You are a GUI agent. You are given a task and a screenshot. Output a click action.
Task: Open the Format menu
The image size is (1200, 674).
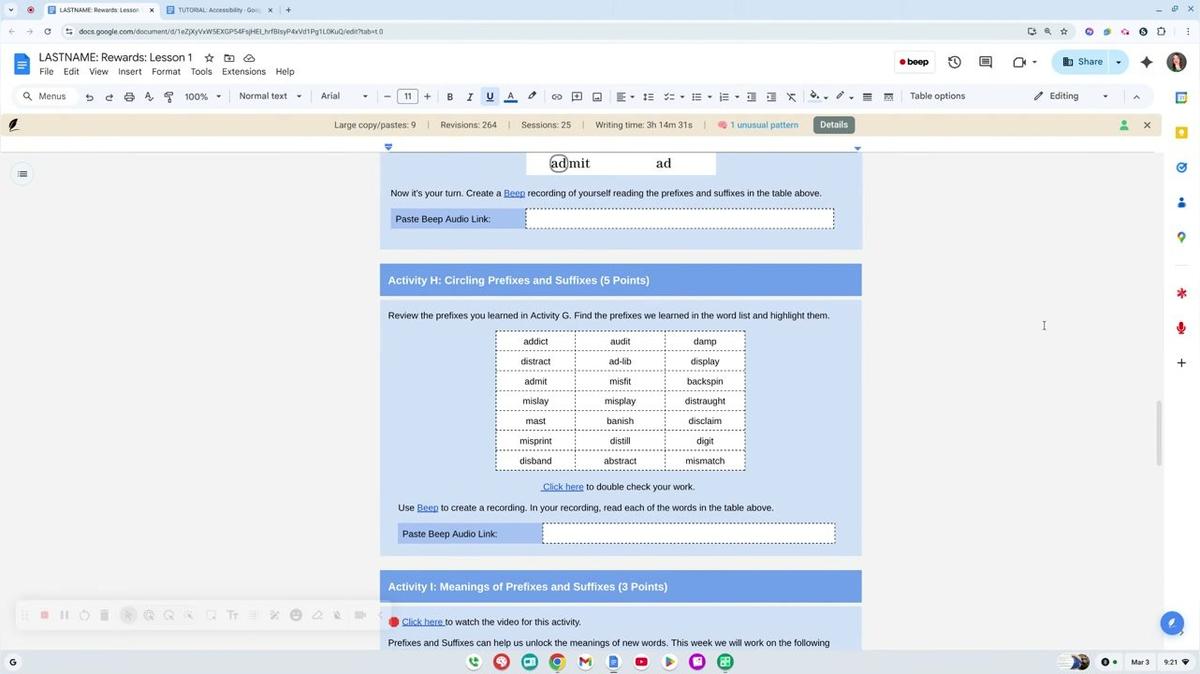click(166, 71)
